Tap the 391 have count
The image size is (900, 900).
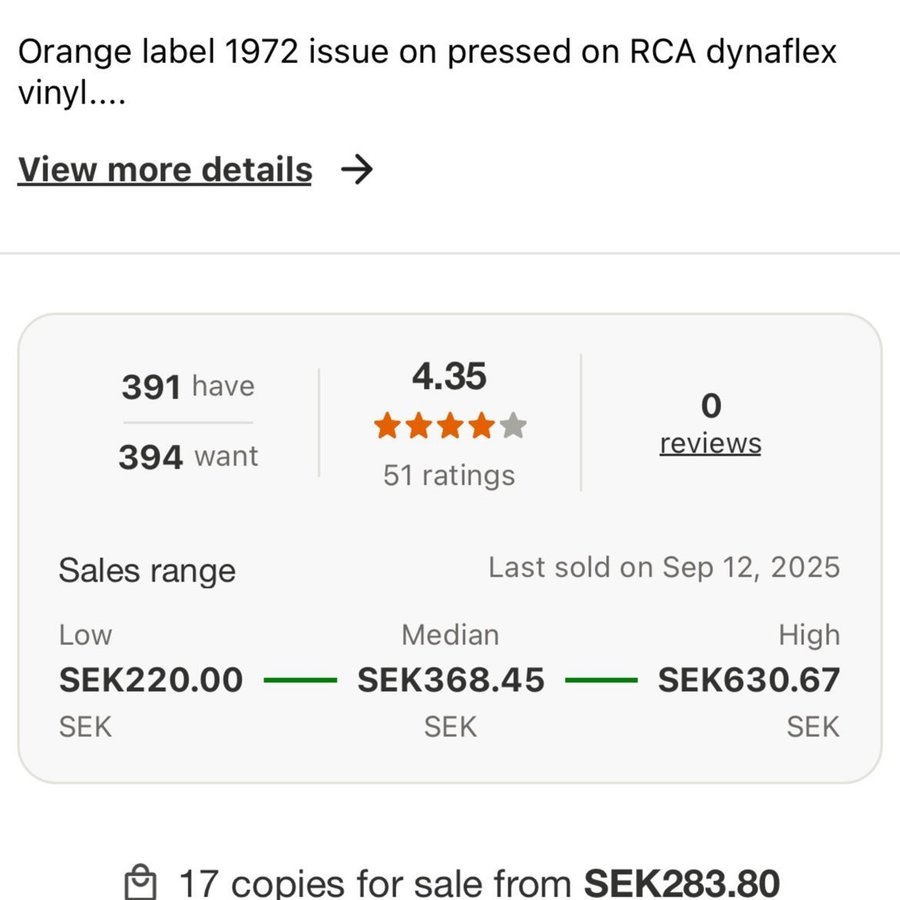coord(188,387)
